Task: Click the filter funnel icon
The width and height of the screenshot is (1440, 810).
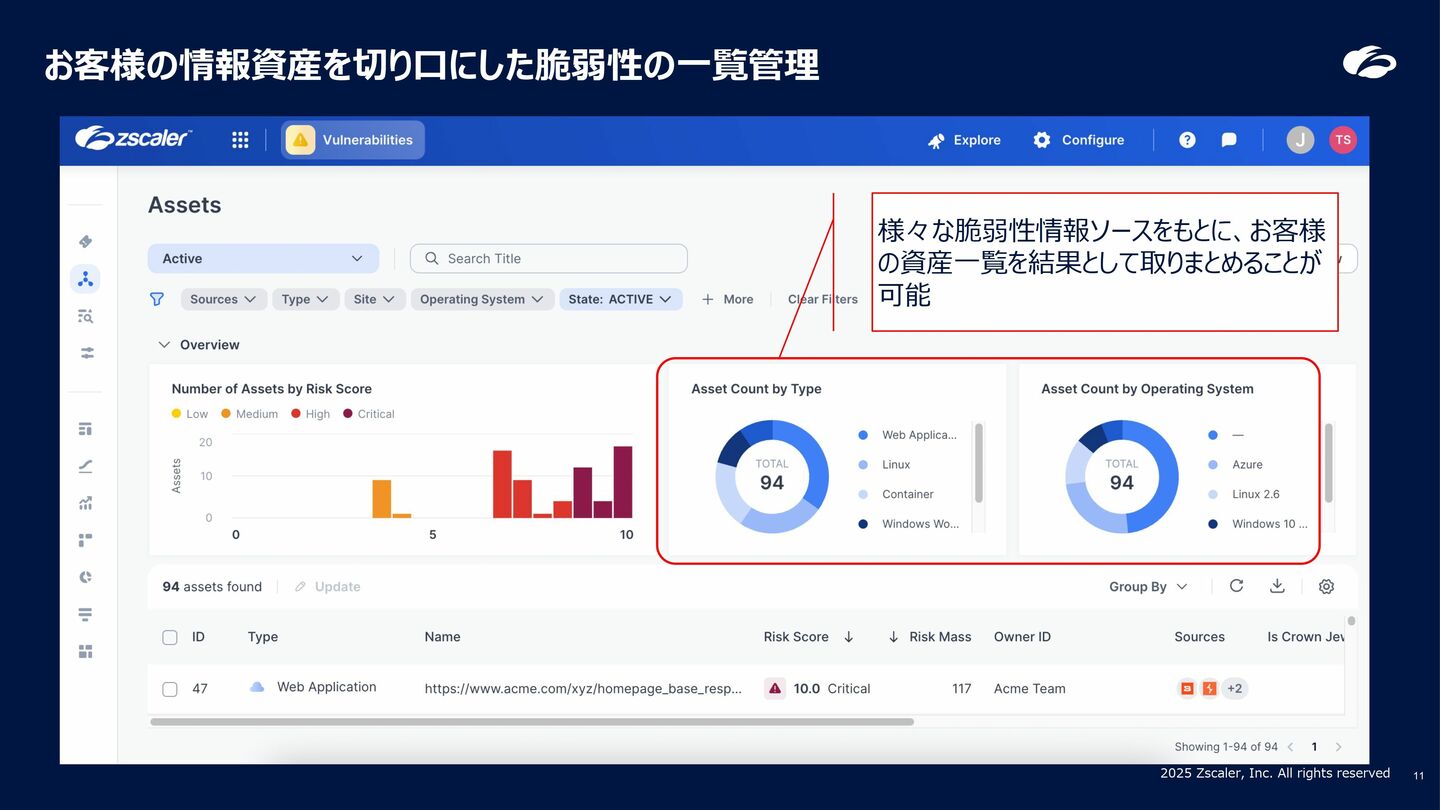Action: [157, 299]
